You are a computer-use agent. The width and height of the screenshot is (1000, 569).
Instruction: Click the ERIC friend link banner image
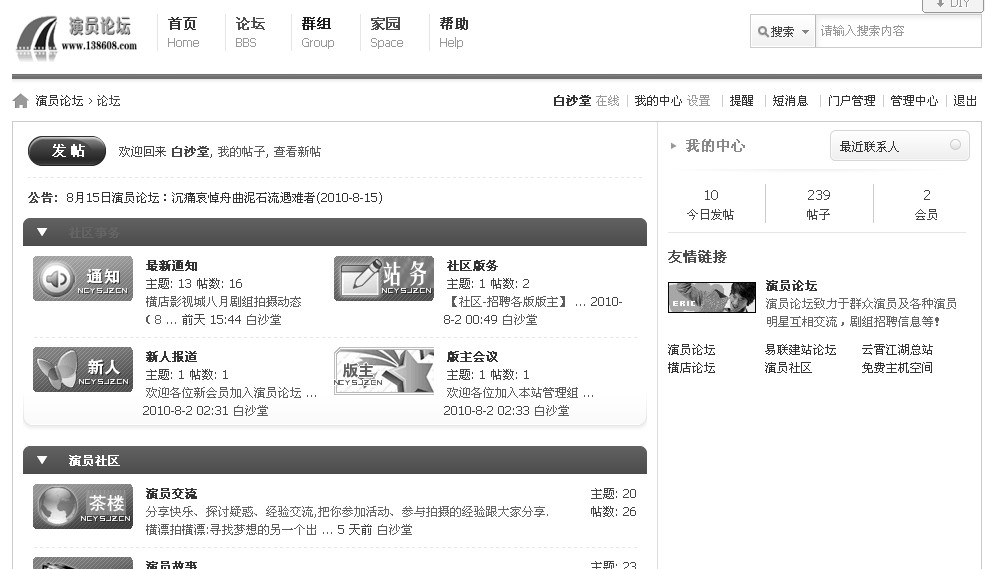pos(712,297)
